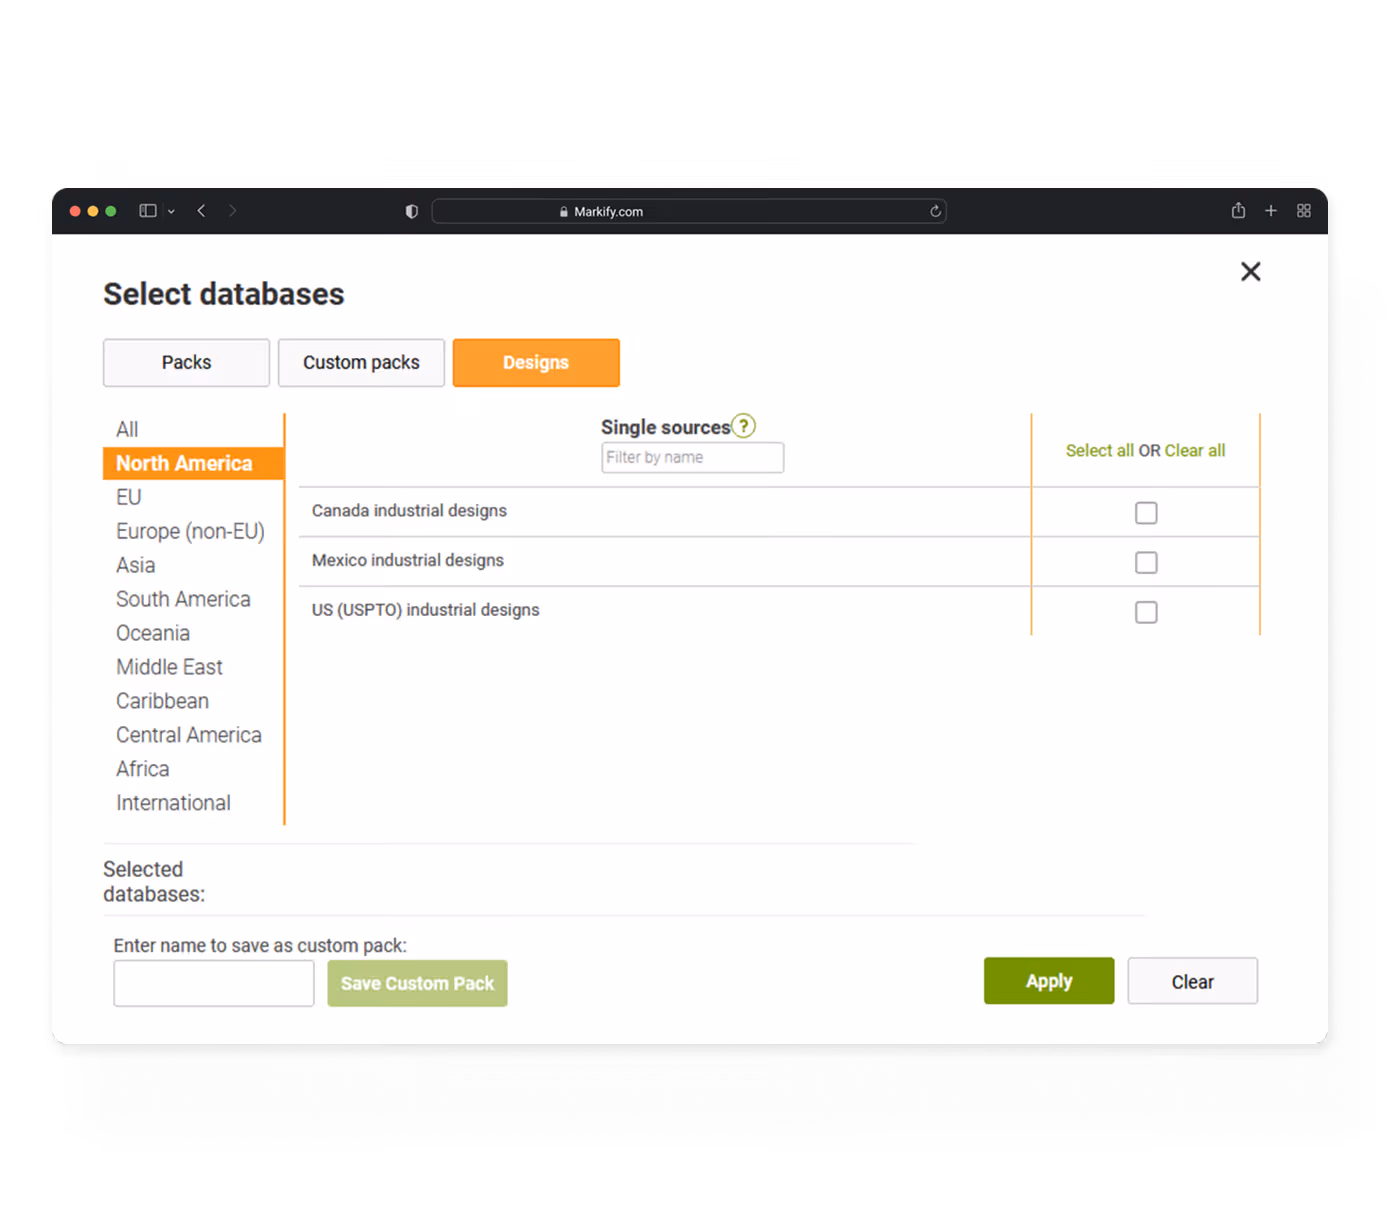Choose EU in the region list
The width and height of the screenshot is (1397, 1232).
click(129, 497)
